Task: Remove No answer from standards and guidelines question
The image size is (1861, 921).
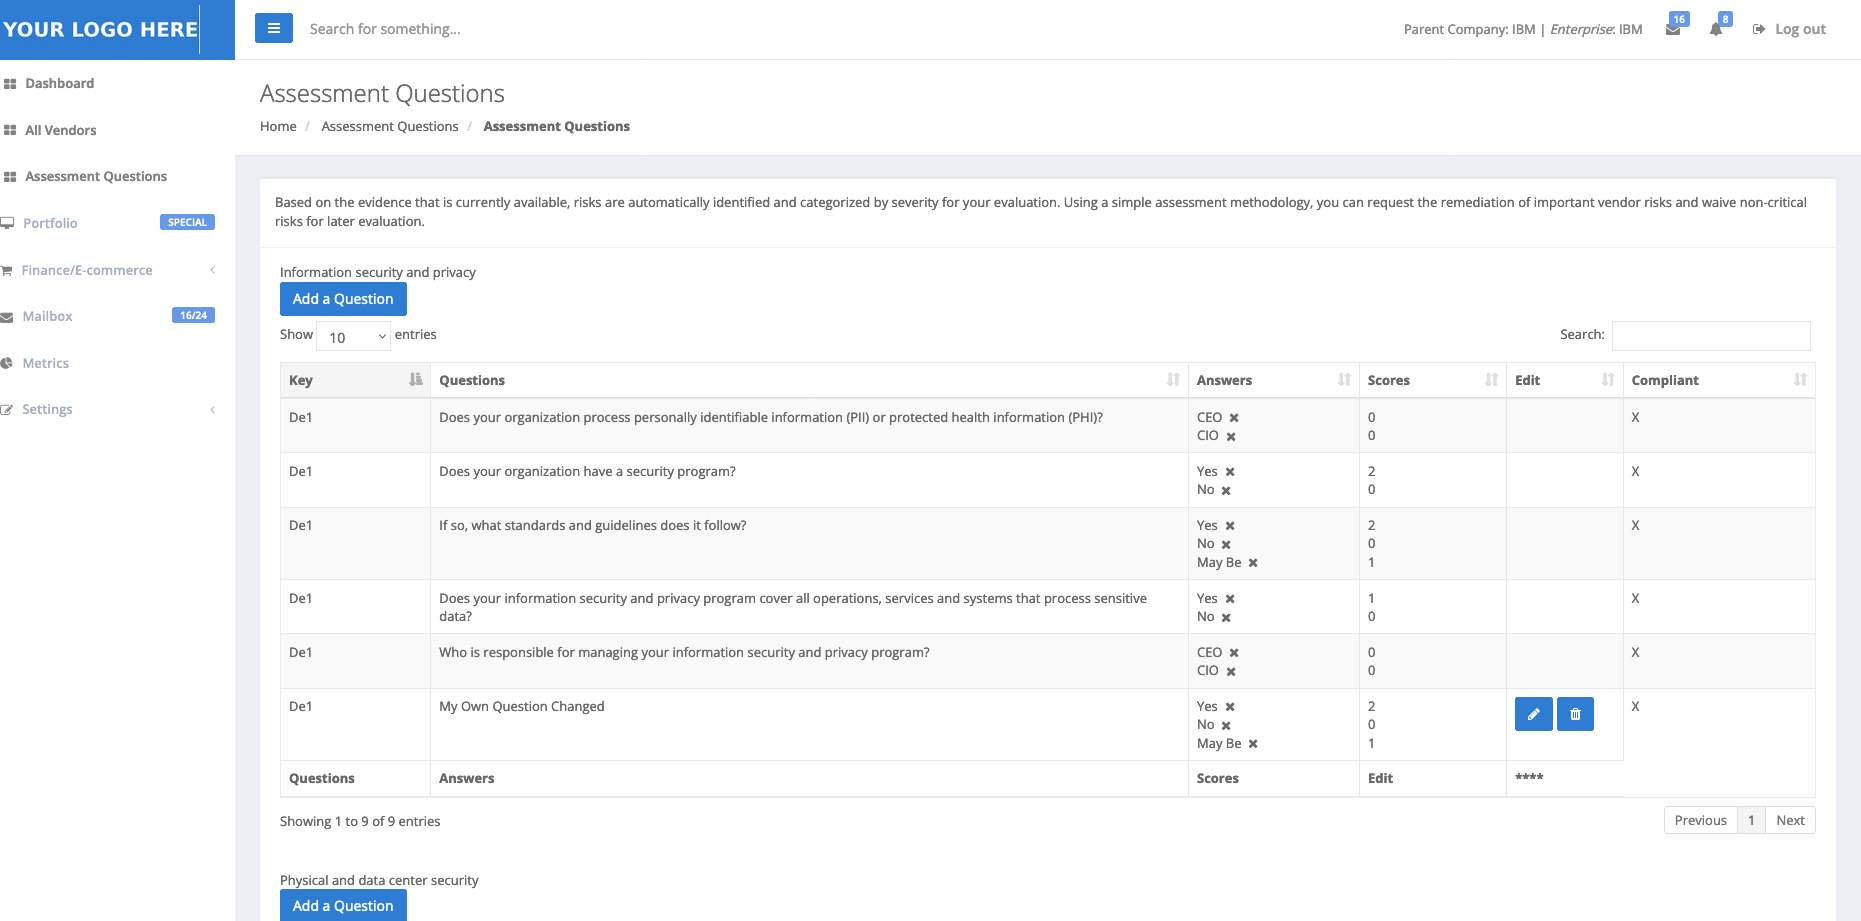Action: pos(1226,544)
